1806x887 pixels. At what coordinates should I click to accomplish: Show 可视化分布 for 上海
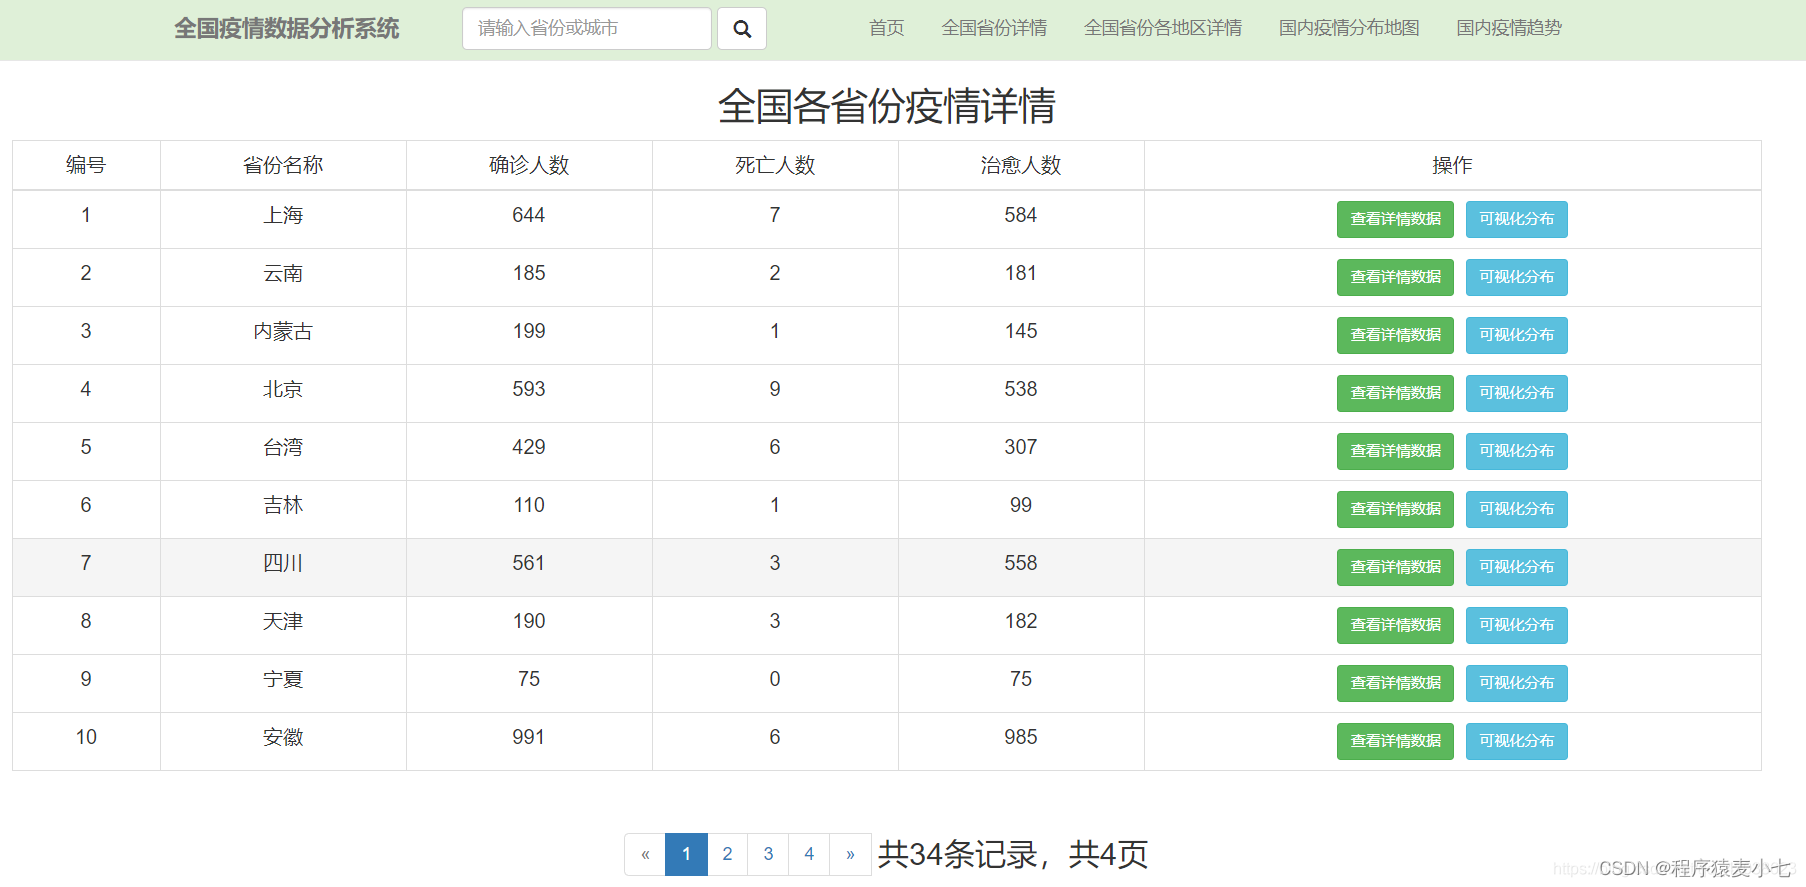[x=1516, y=220]
